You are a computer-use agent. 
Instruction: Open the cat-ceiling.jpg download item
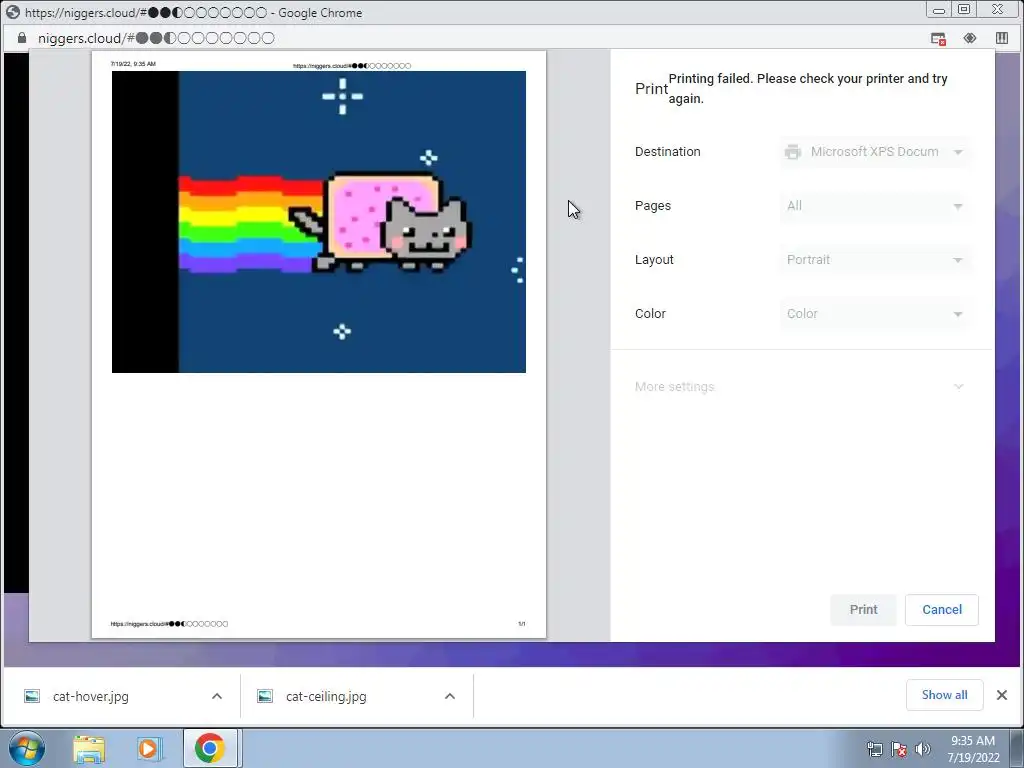click(326, 696)
